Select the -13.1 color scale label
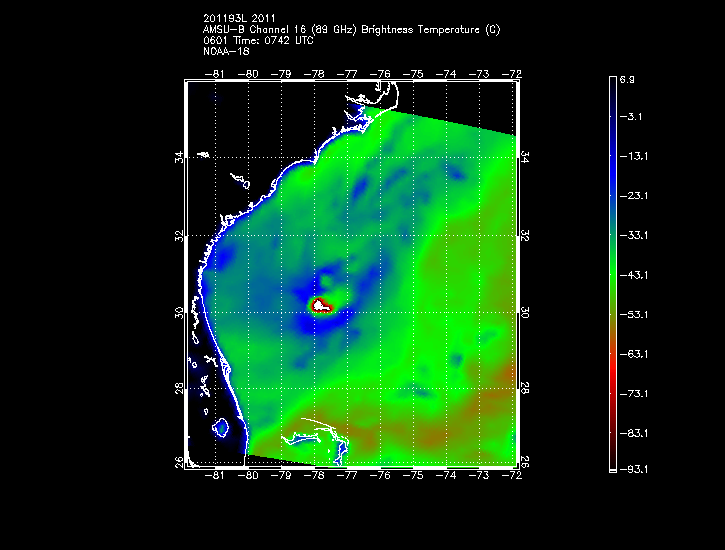Screen dimensions: 725x550 point(633,156)
